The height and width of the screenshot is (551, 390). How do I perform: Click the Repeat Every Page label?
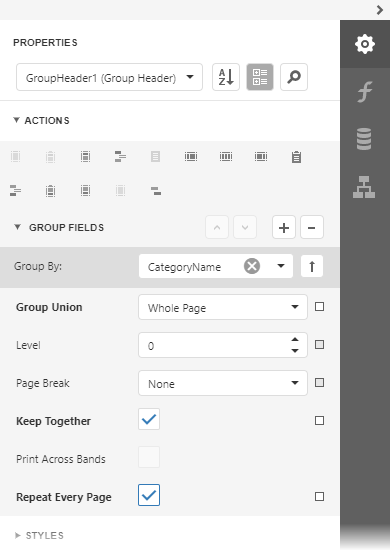[x=64, y=497]
